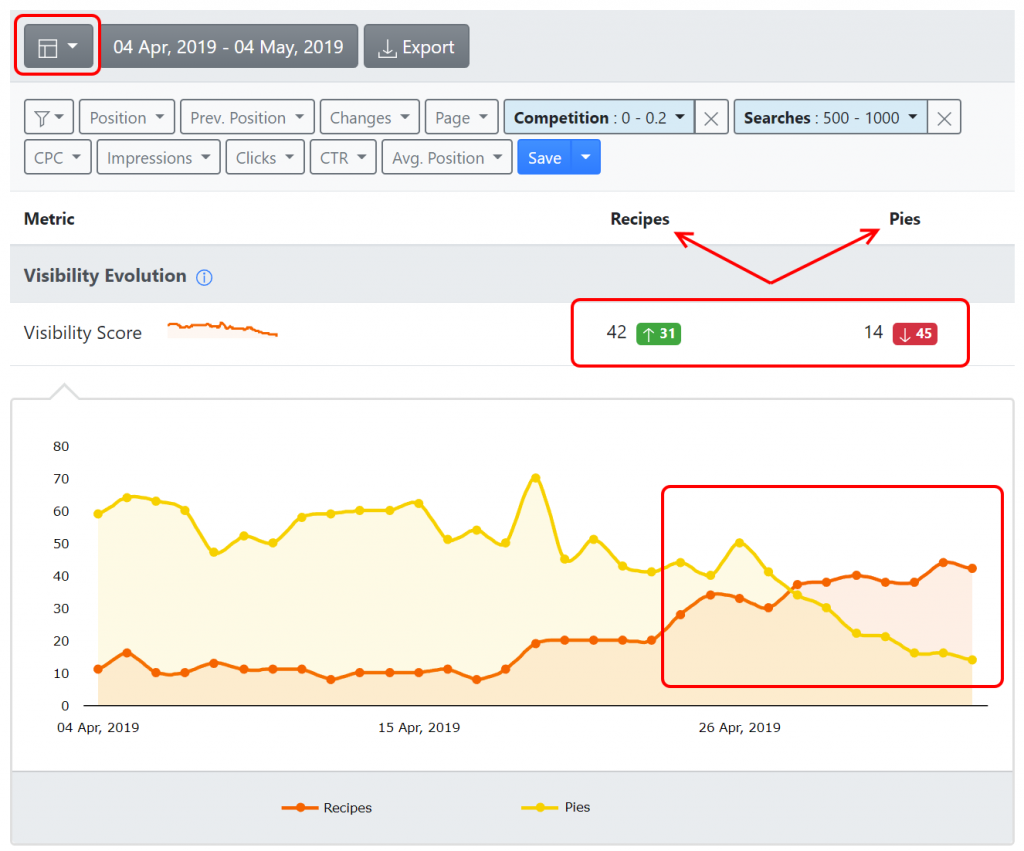Remove the Searches filter with its X
The width and height of the screenshot is (1024, 851).
(944, 118)
